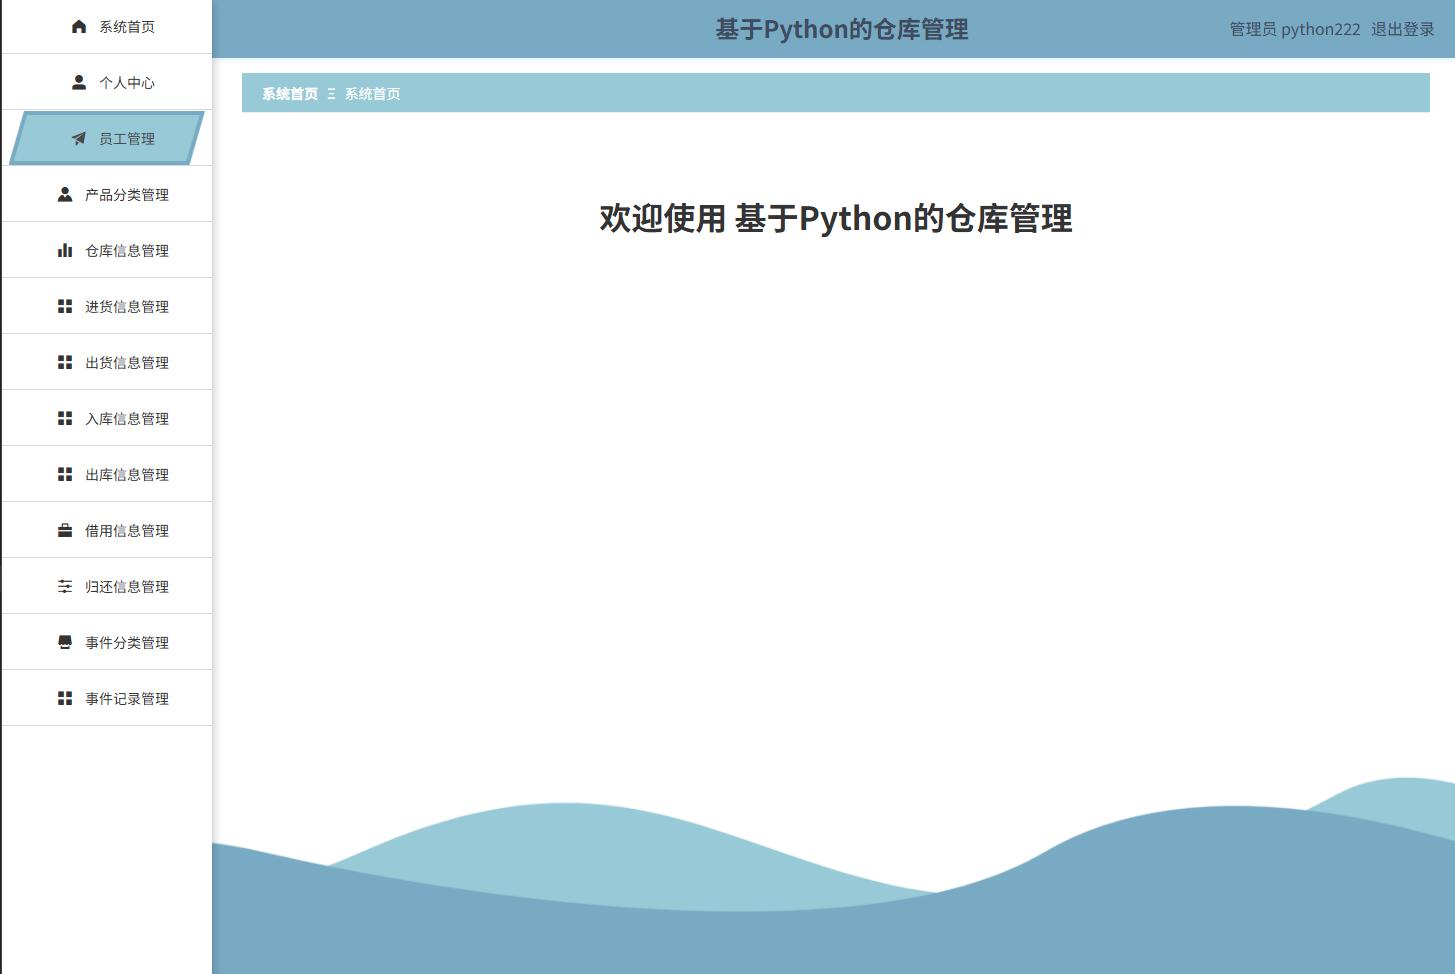
Task: Click 退出登录 to log out
Action: [x=1402, y=29]
